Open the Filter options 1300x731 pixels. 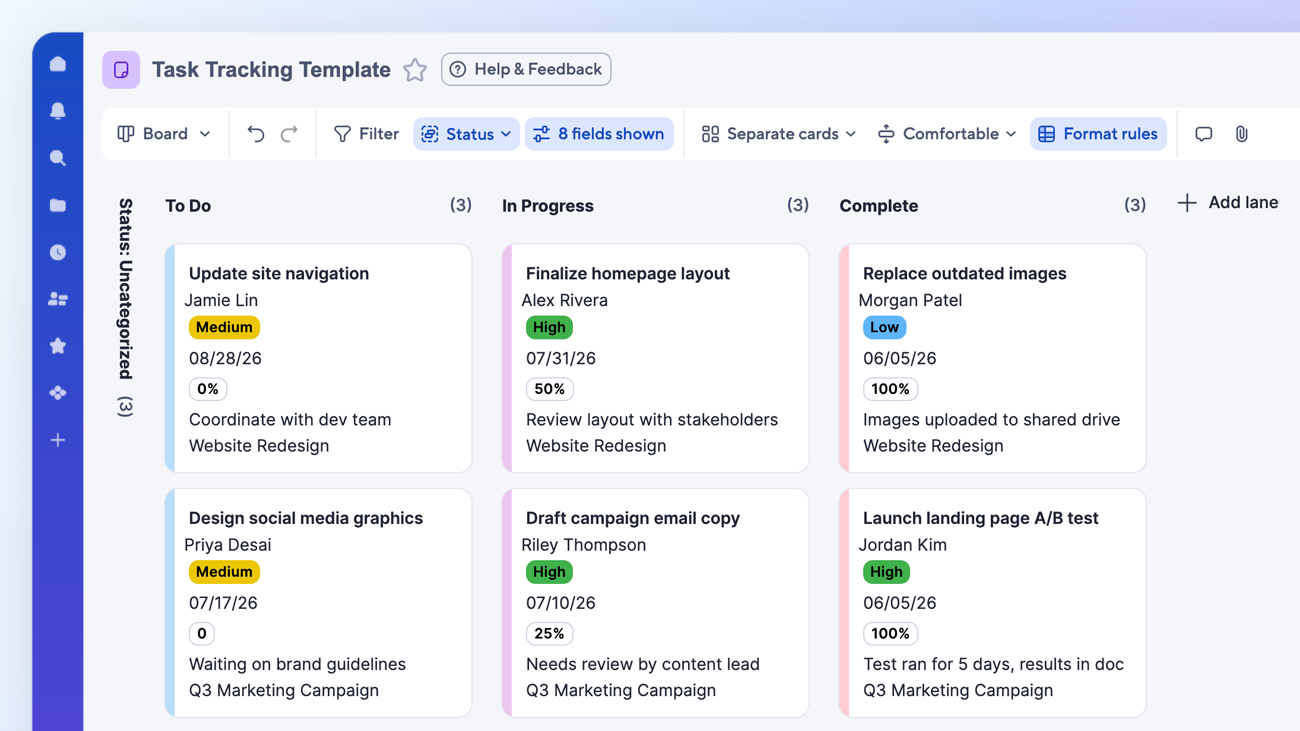click(x=366, y=133)
